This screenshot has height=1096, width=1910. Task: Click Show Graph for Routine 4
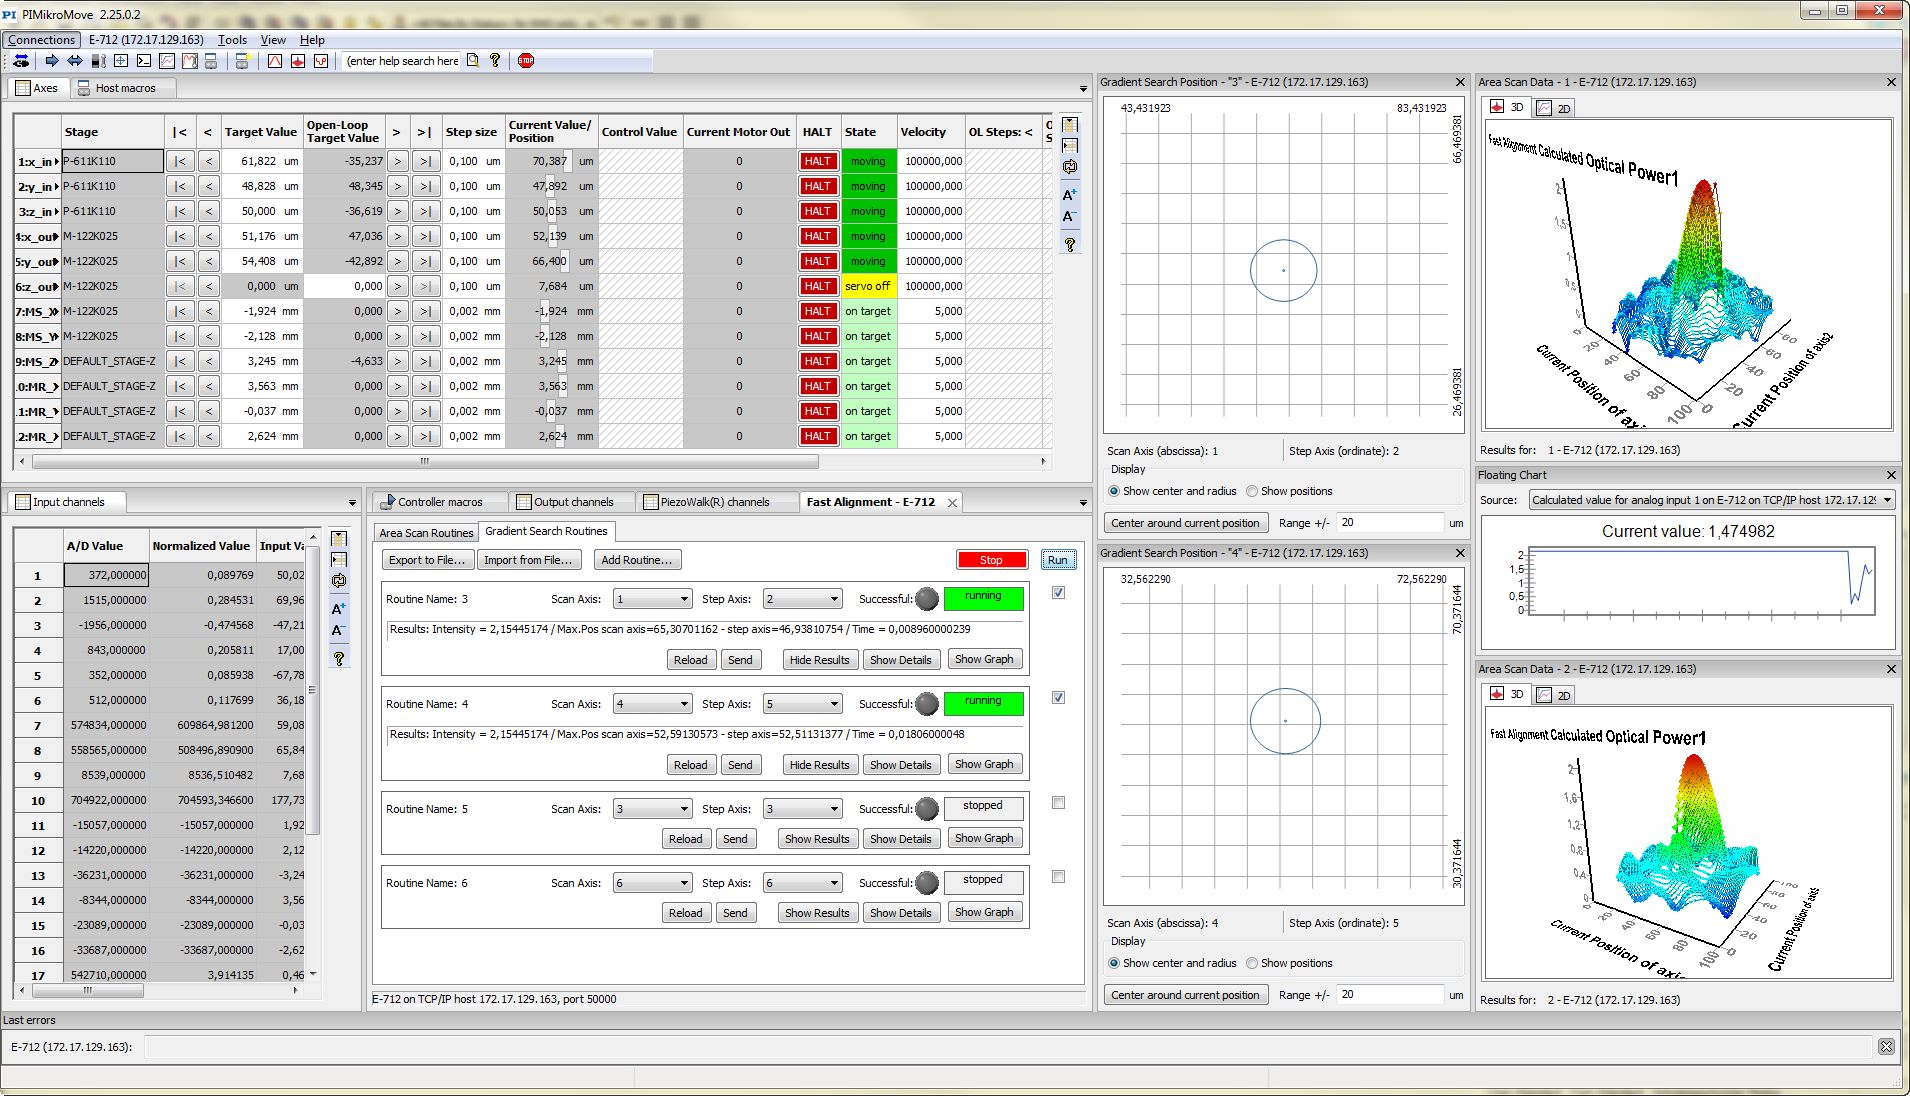[x=984, y=763]
